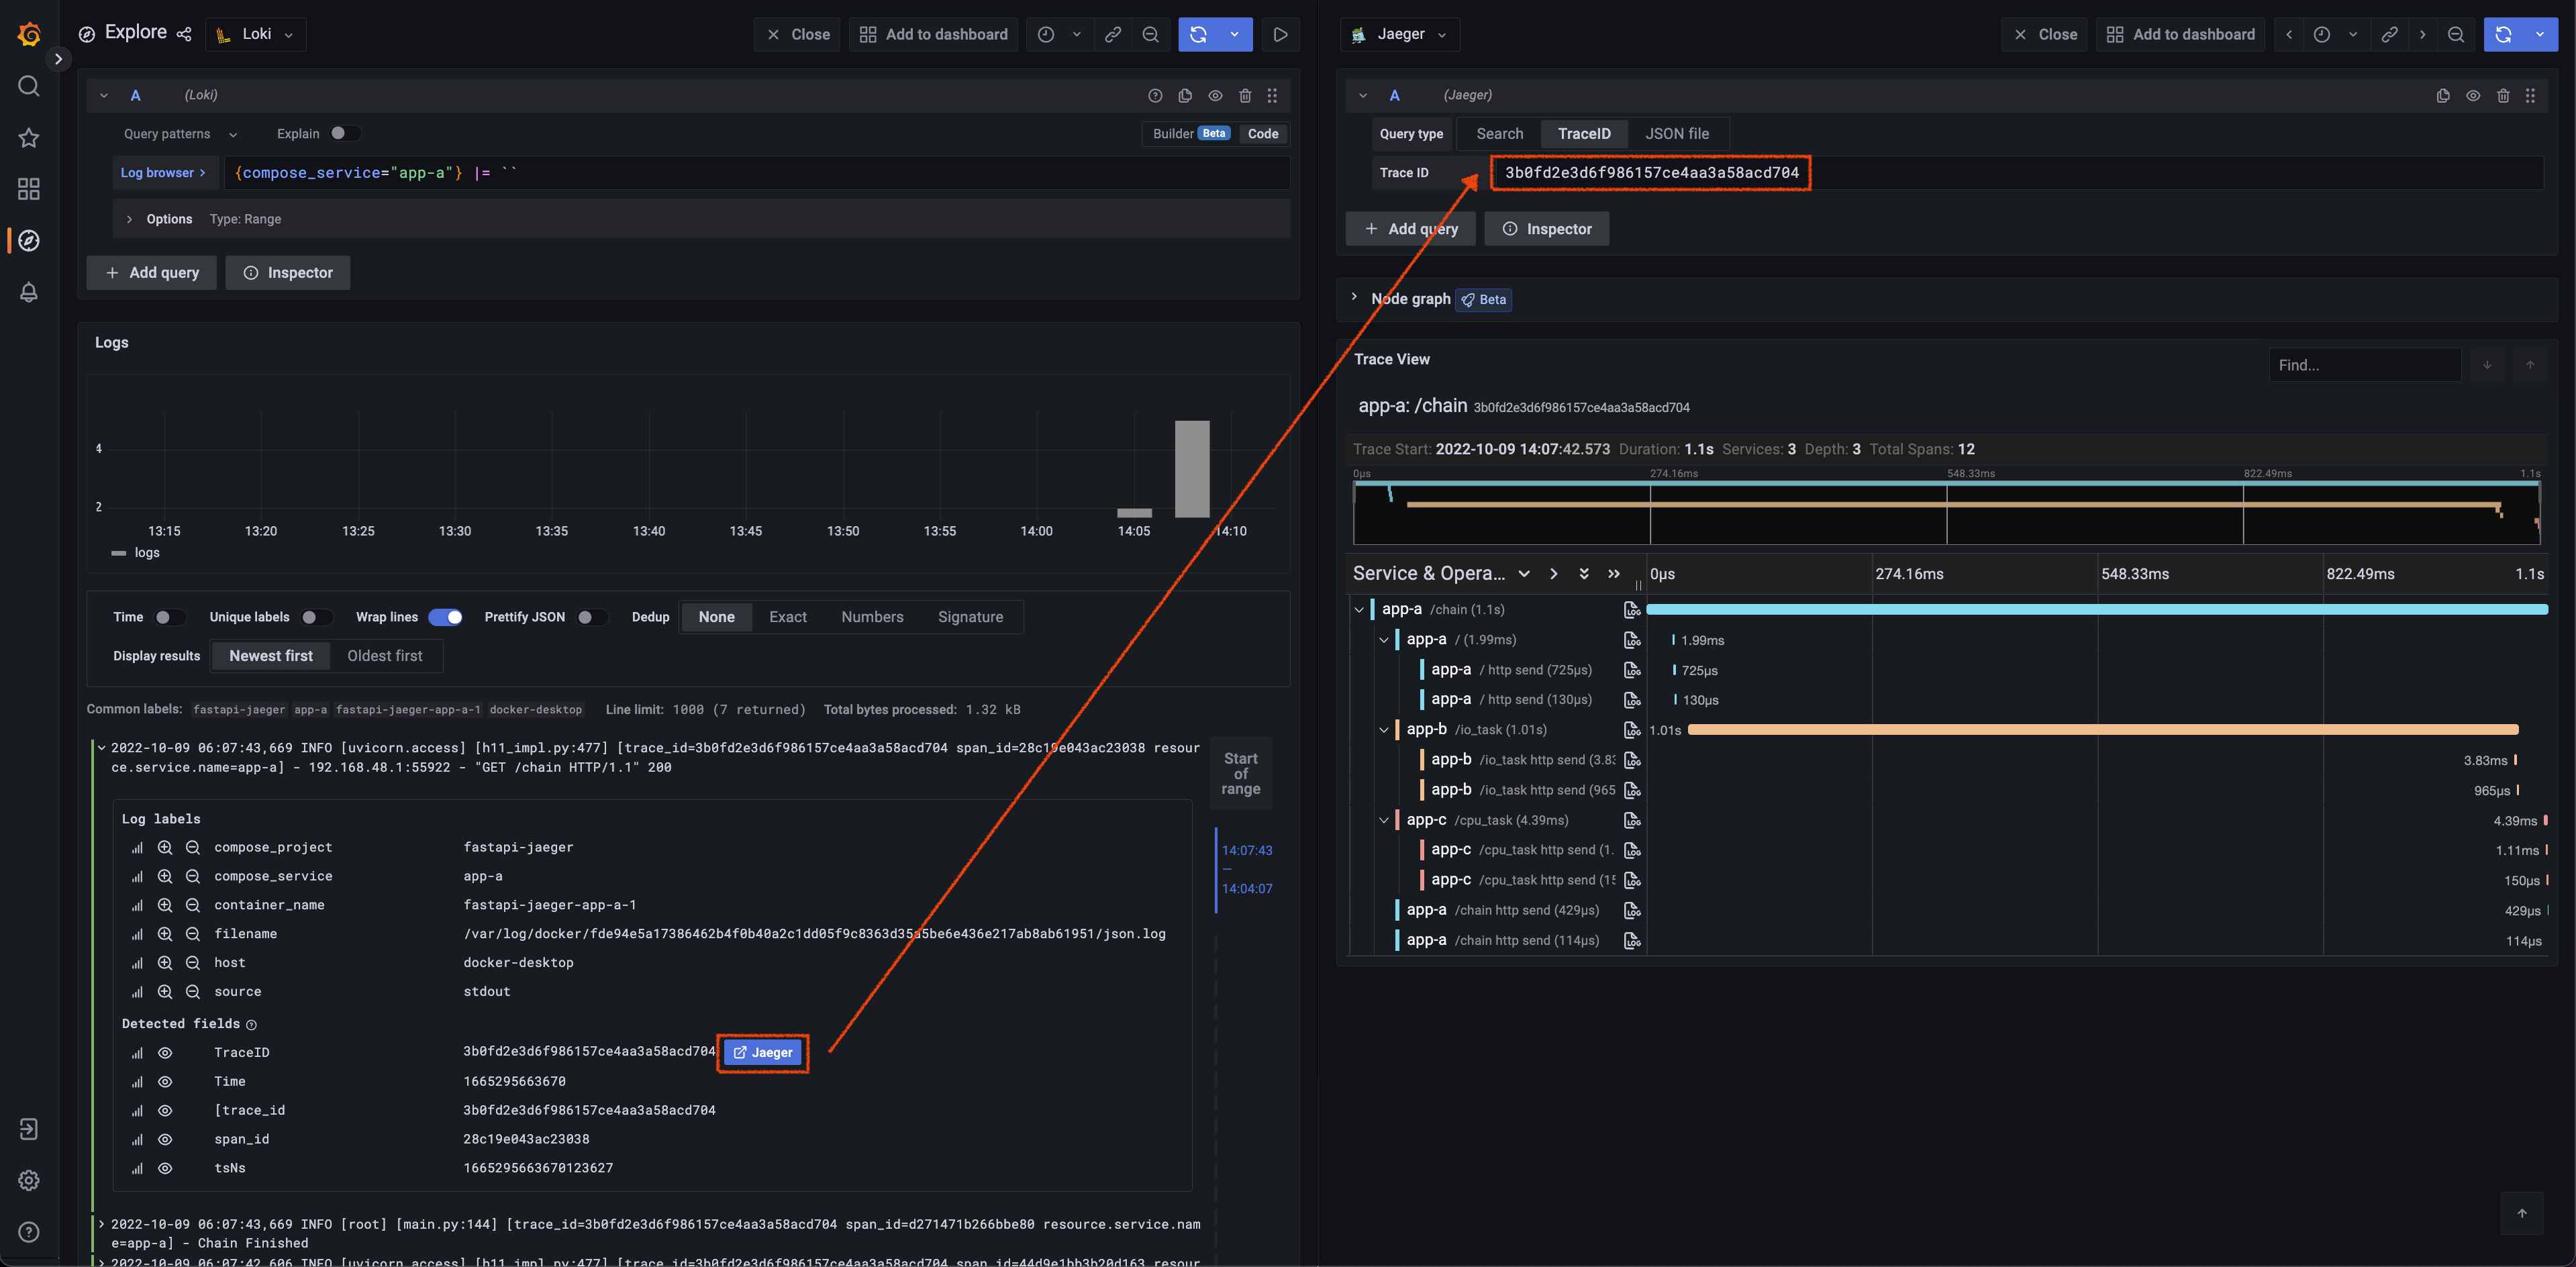Toggle the Explain switch

click(344, 133)
